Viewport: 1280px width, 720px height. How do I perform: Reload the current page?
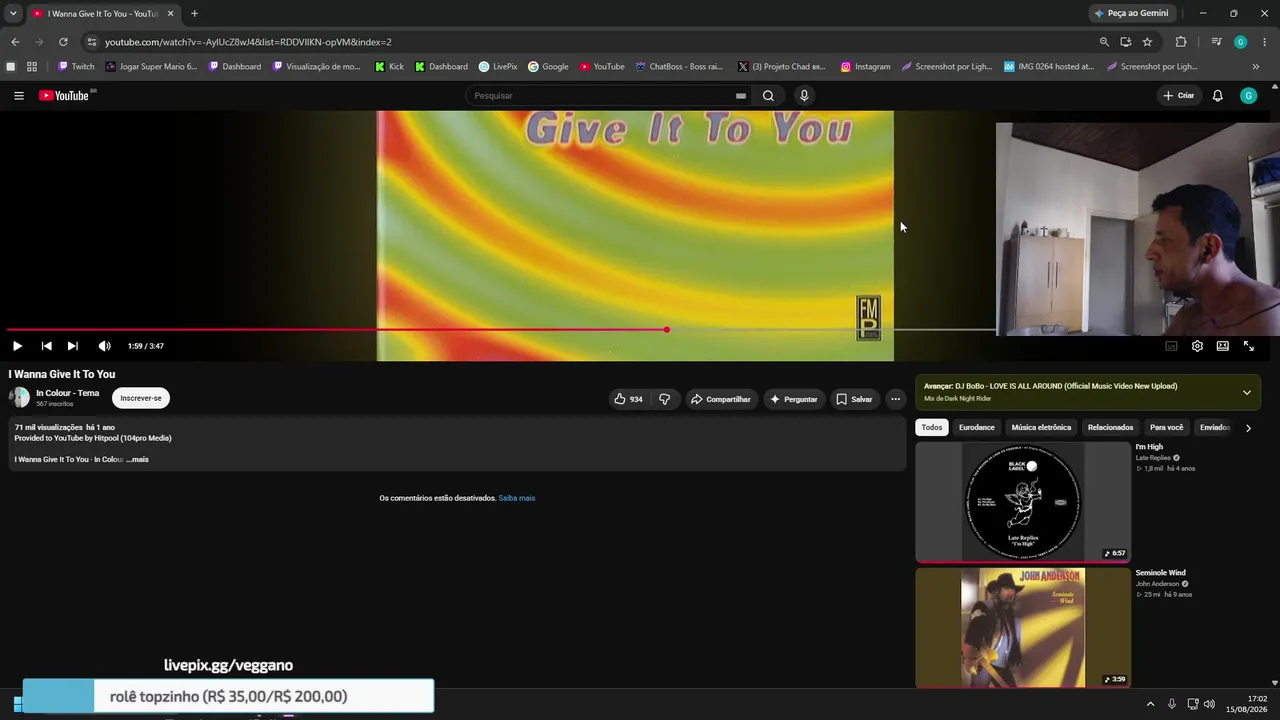tap(63, 42)
